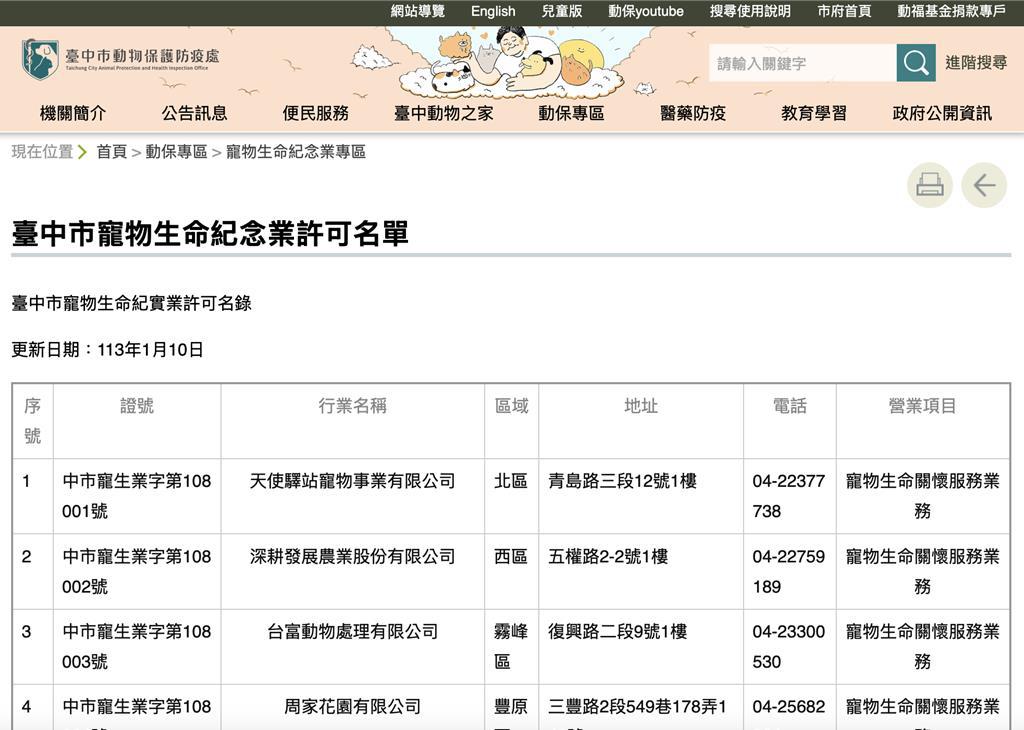Click the 青島路三段12號1樓 address
Image resolution: width=1024 pixels, height=730 pixels.
(x=622, y=481)
